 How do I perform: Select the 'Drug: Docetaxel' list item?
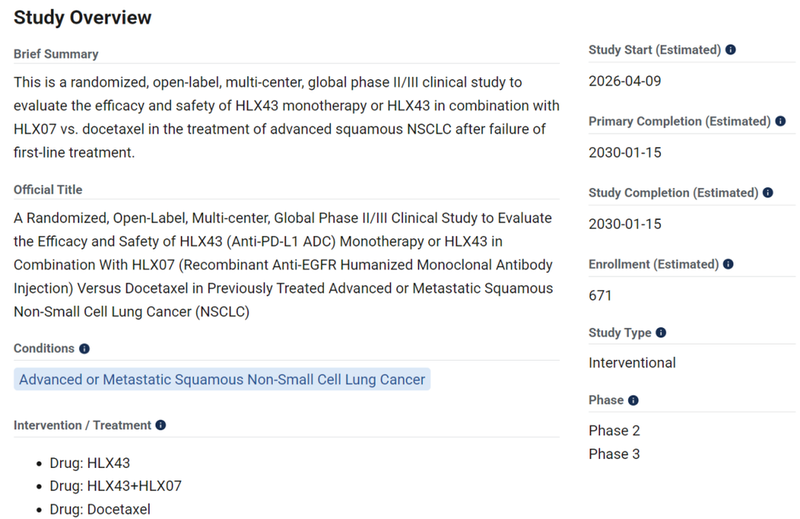pos(100,509)
